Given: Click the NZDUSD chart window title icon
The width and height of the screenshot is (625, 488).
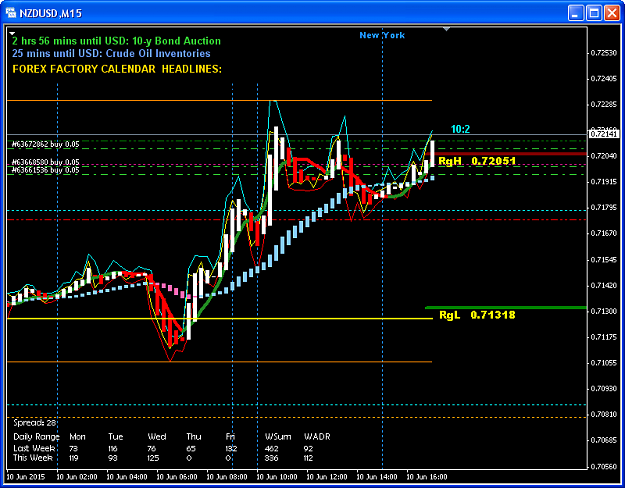Looking at the screenshot, I should click(x=11, y=13).
